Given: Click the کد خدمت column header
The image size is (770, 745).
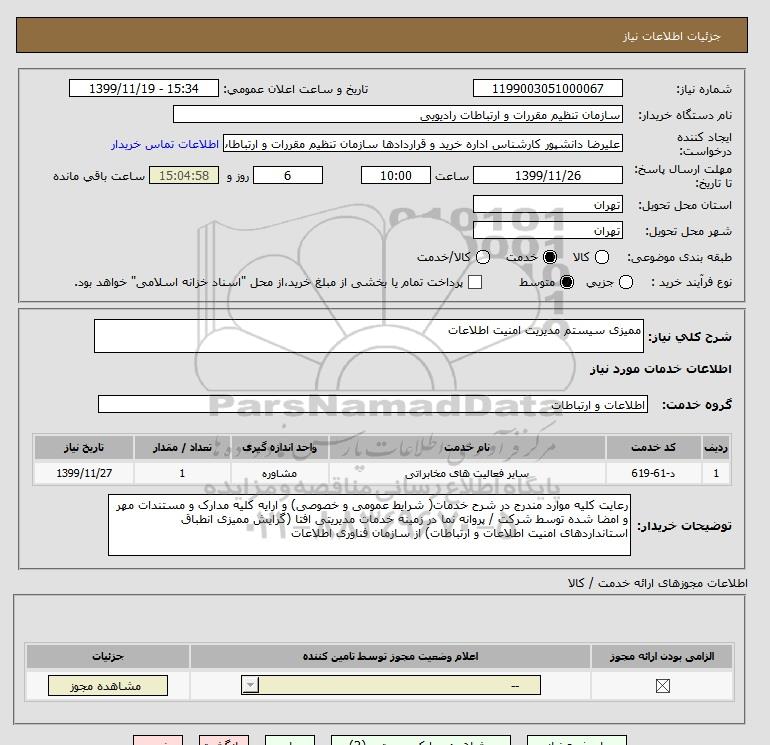Looking at the screenshot, I should pyautogui.click(x=654, y=447).
